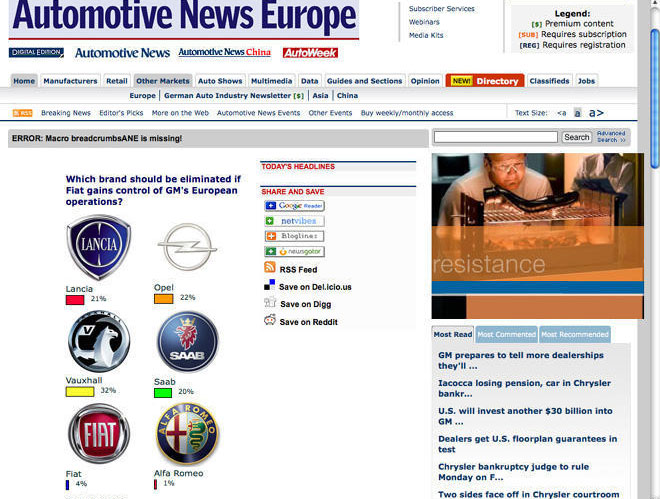Open the Automotive News logo link

coord(122,53)
